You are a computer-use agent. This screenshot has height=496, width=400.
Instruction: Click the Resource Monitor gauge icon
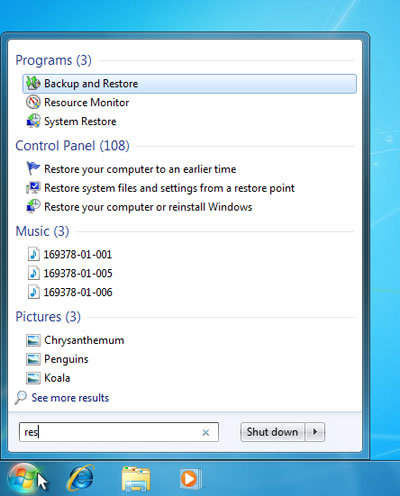33,102
